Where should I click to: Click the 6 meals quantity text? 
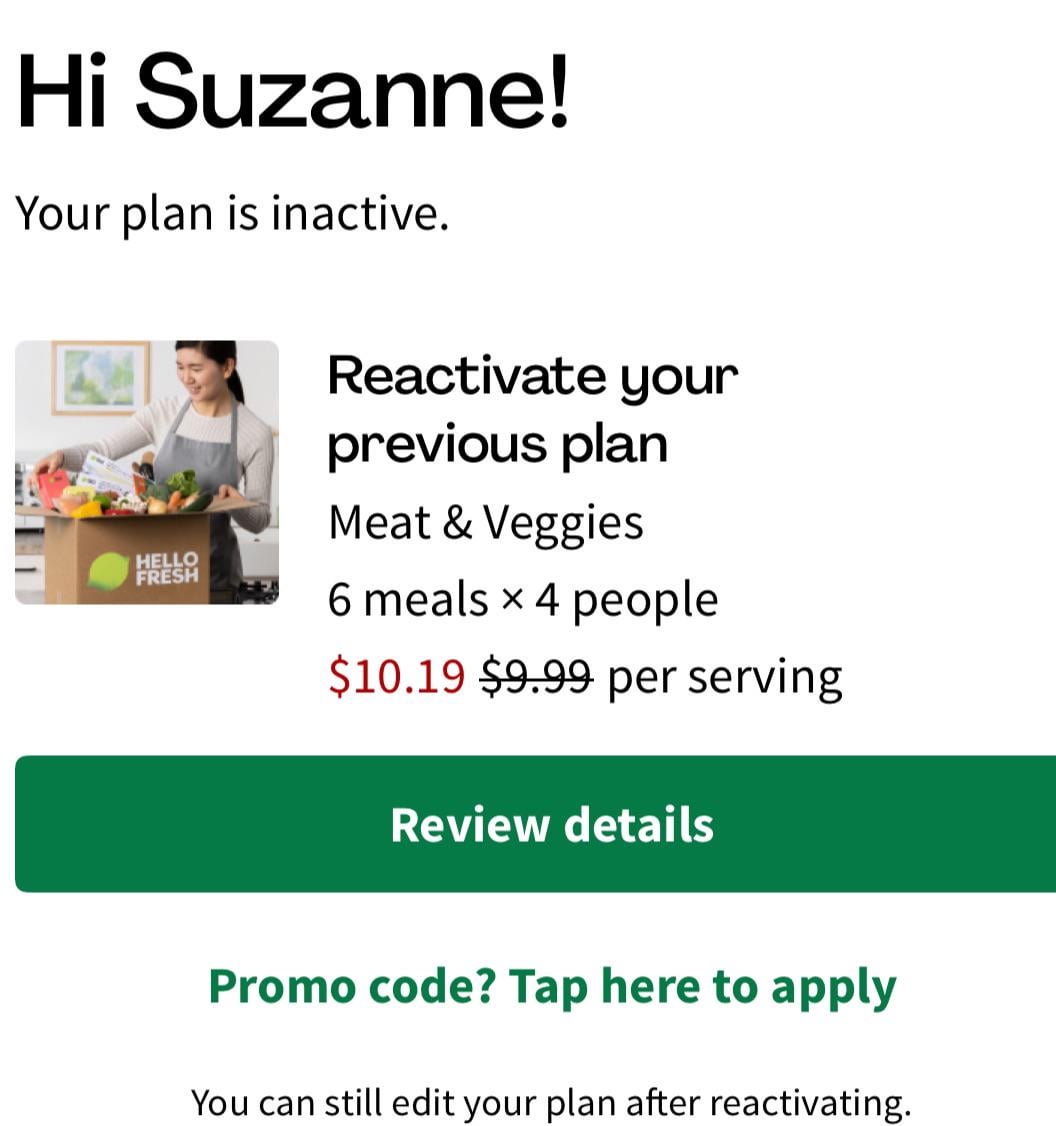coord(407,600)
